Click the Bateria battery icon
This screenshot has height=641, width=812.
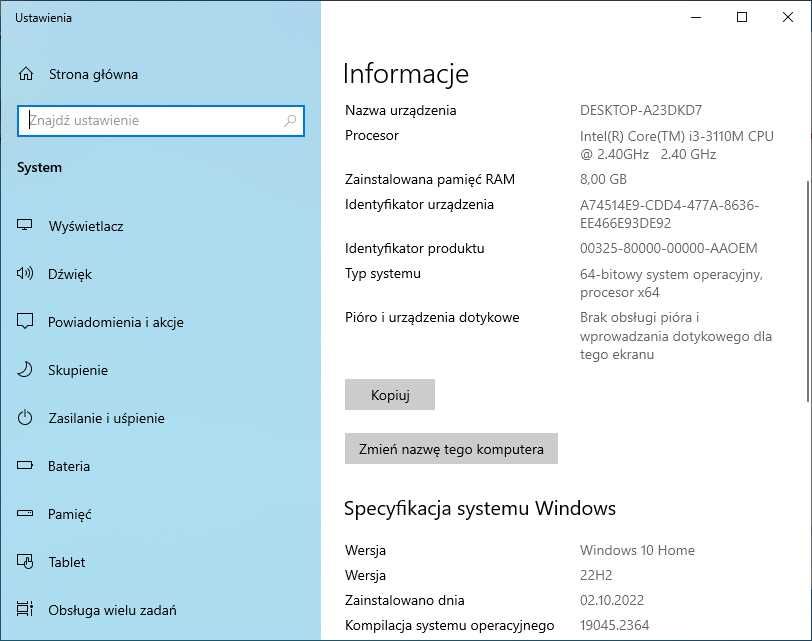coord(25,465)
